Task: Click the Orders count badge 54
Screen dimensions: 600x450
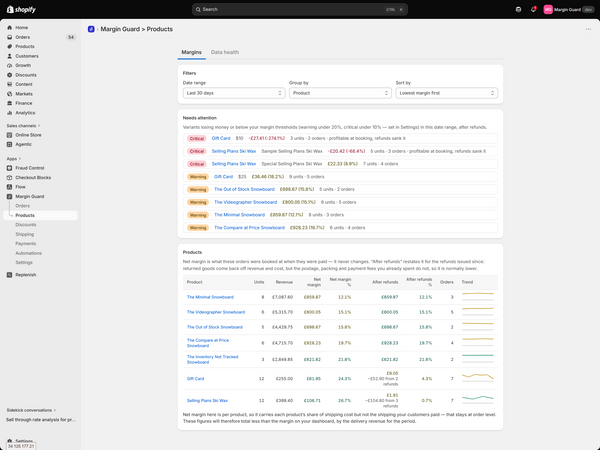Action: tap(71, 37)
